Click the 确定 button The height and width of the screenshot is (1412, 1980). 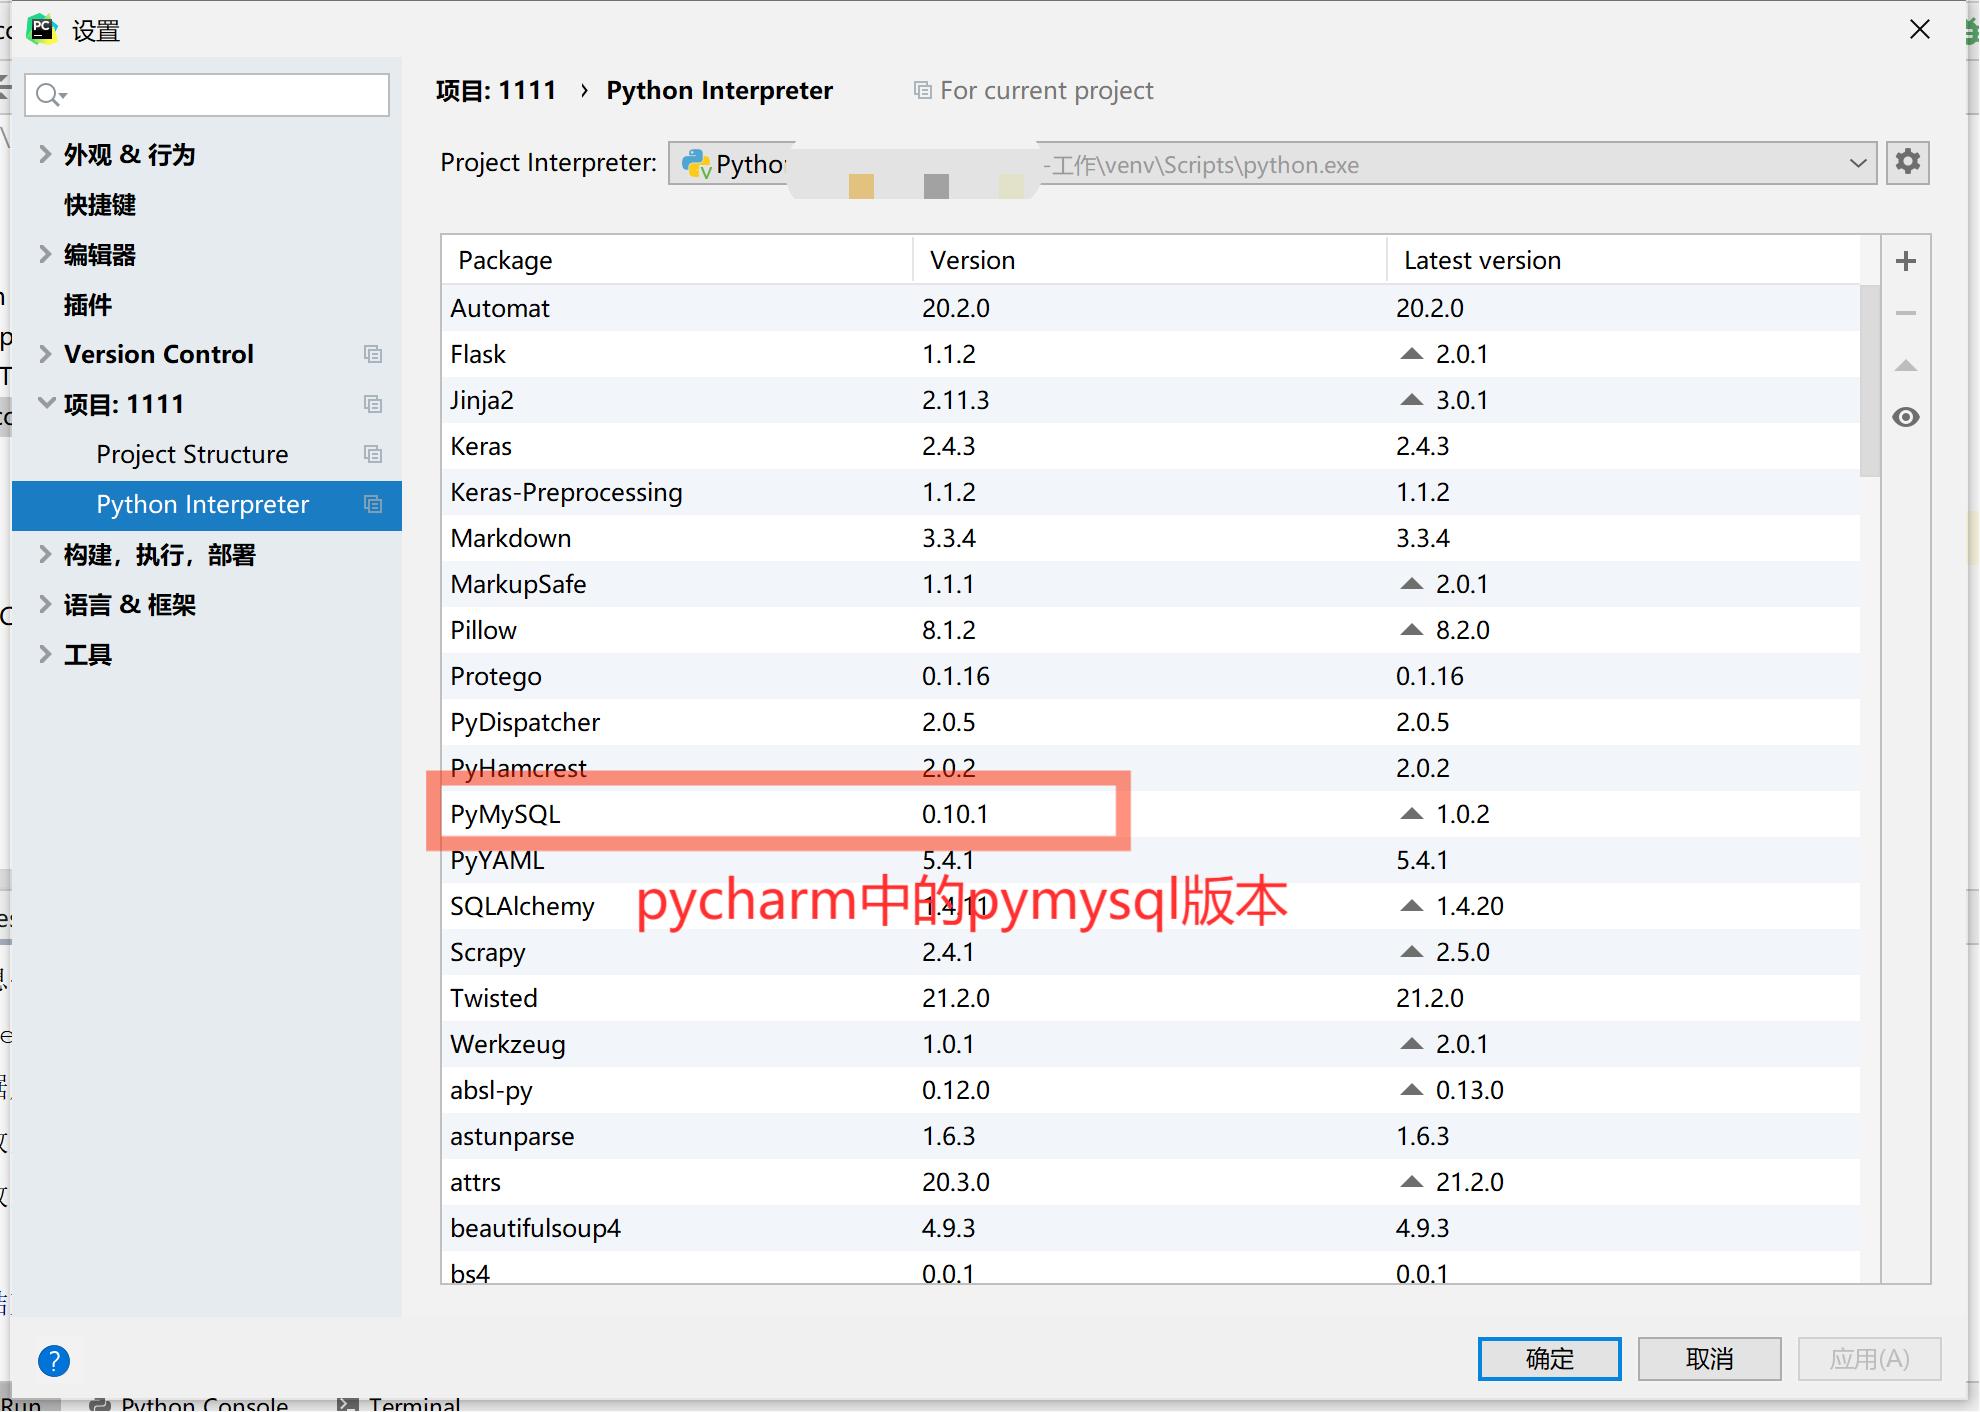(1549, 1359)
